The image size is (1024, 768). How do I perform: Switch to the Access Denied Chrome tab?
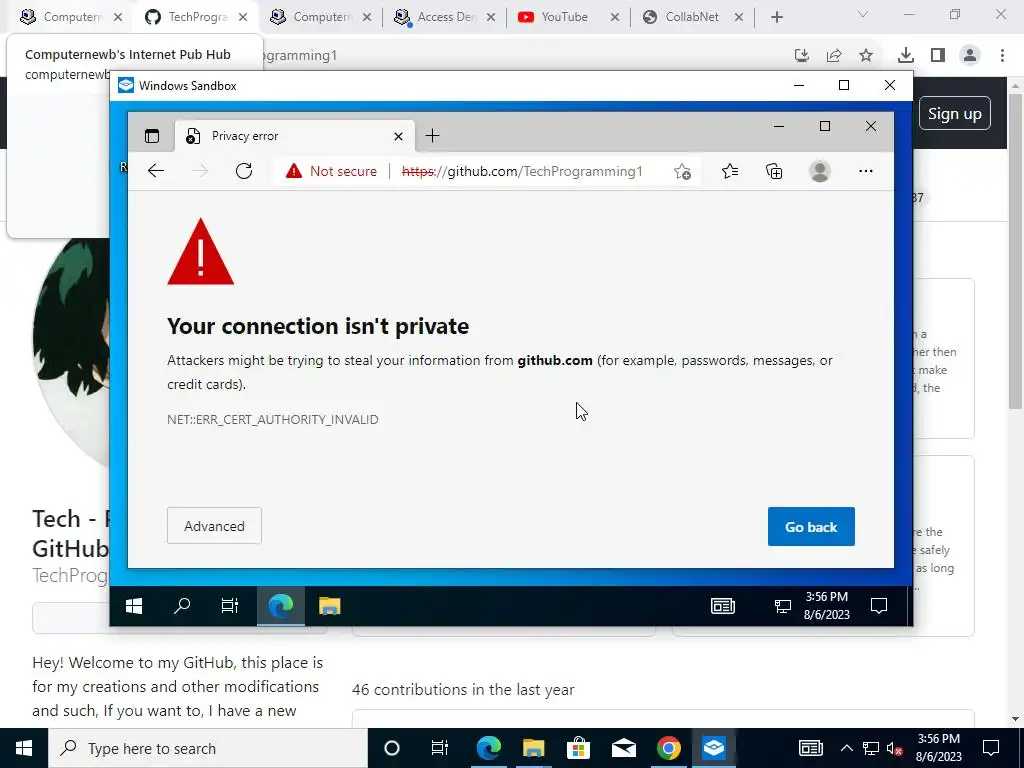click(x=446, y=17)
